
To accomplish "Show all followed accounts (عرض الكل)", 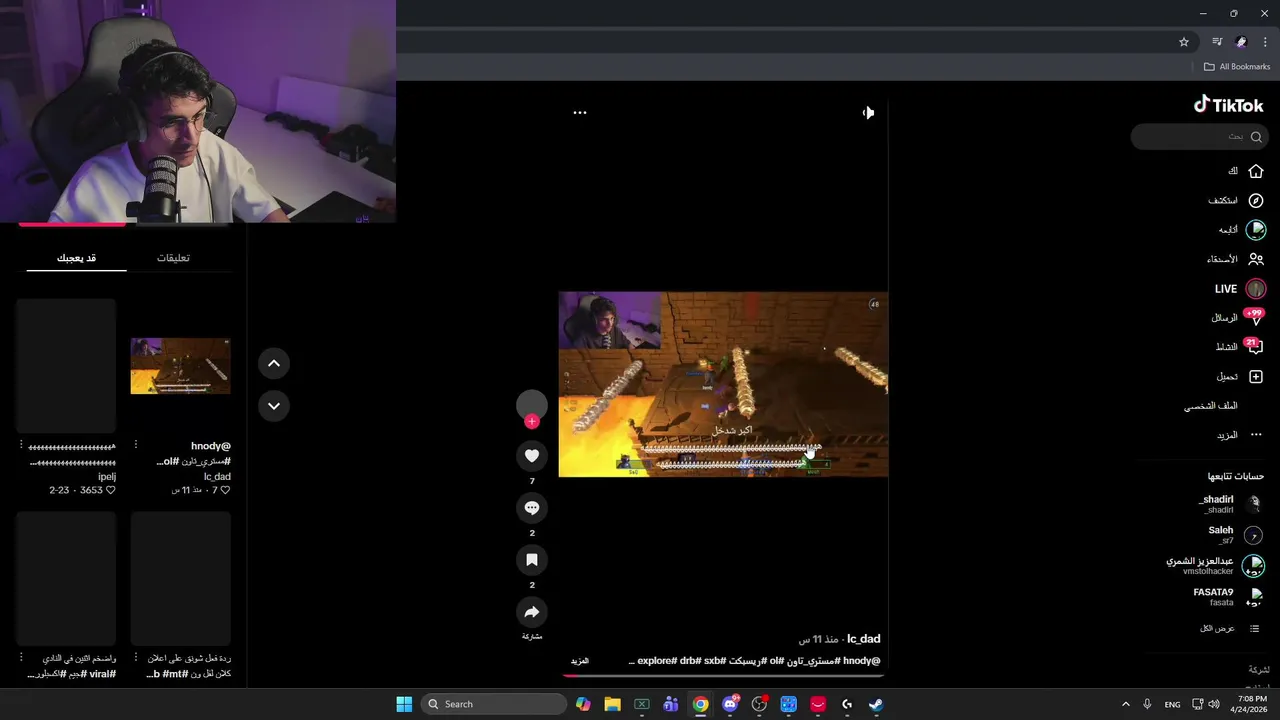I will coord(1217,629).
